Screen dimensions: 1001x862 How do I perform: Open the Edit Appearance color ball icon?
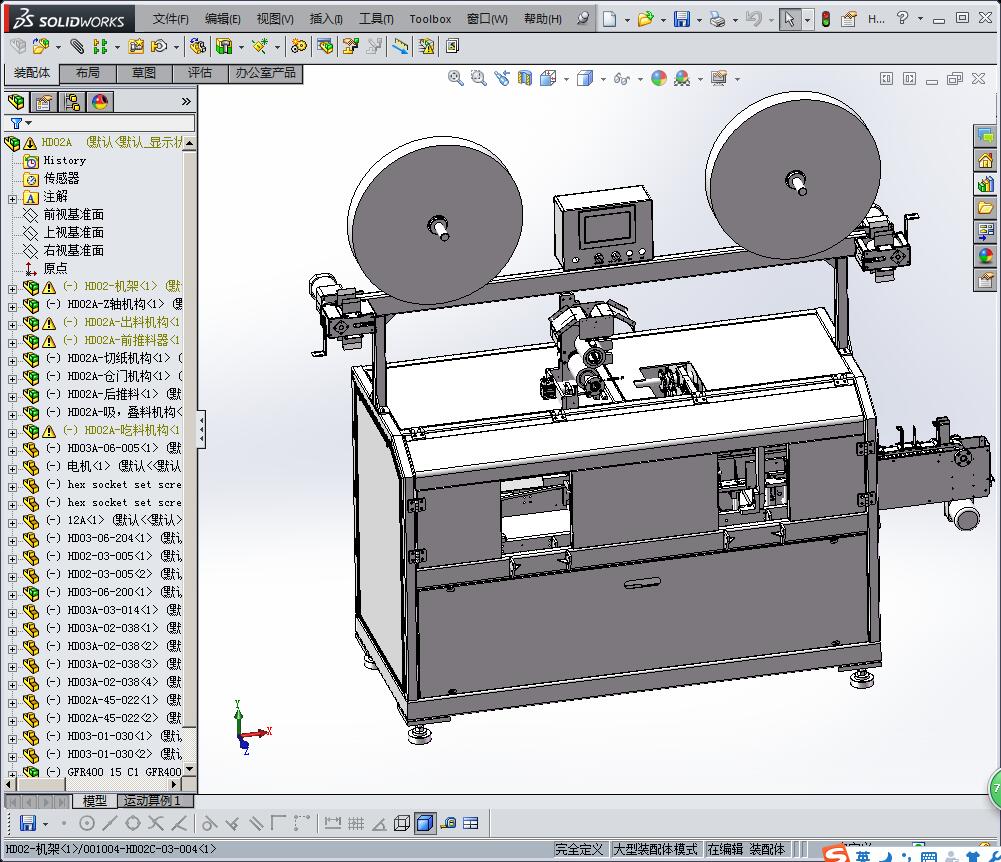pos(659,78)
